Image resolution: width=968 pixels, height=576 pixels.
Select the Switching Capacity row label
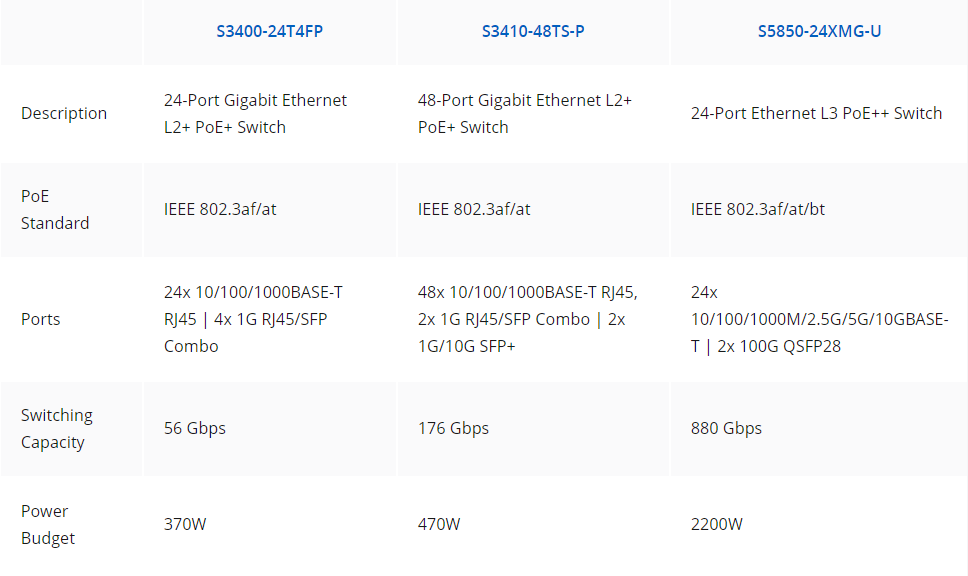[x=57, y=428]
